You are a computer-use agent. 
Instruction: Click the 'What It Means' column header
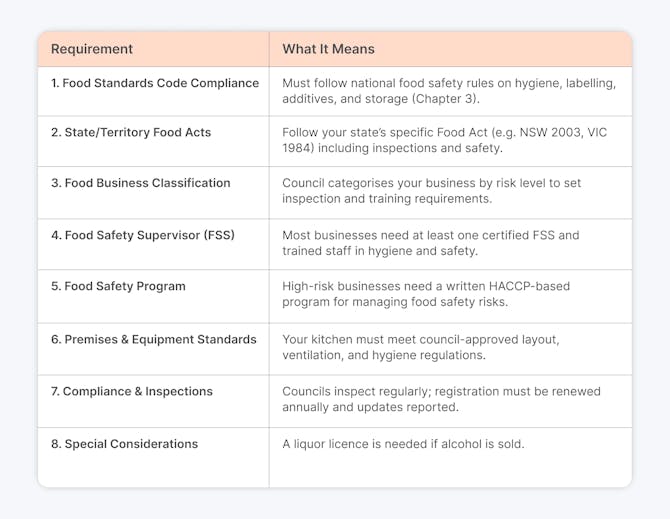click(328, 49)
